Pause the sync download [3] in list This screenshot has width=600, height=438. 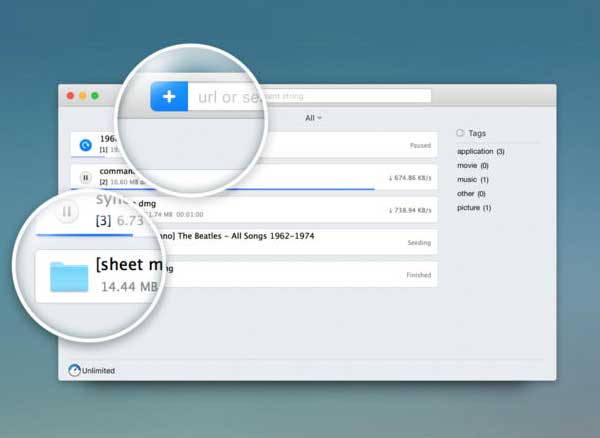[x=67, y=212]
